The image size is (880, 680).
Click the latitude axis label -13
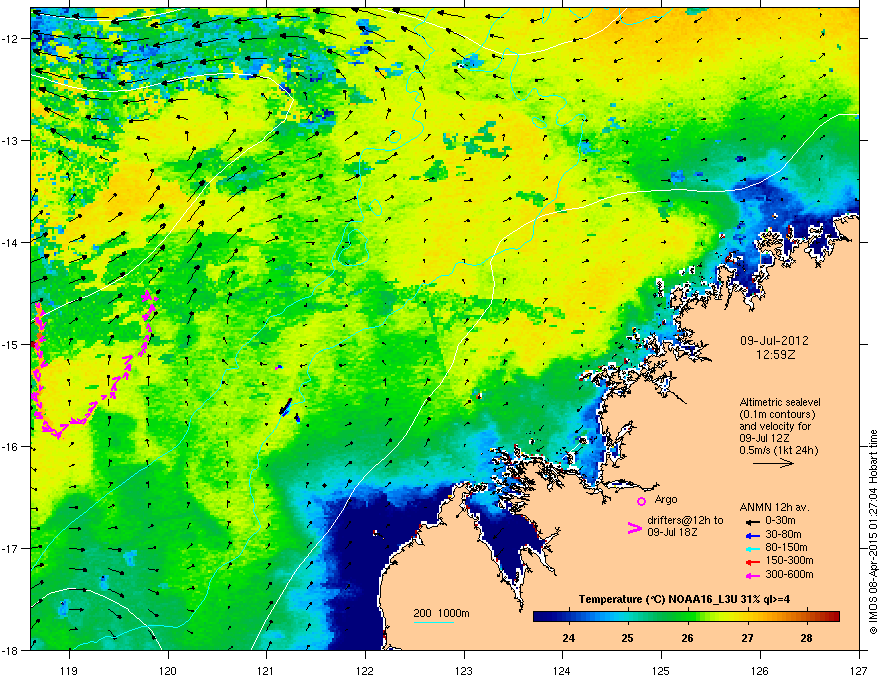click(x=11, y=141)
